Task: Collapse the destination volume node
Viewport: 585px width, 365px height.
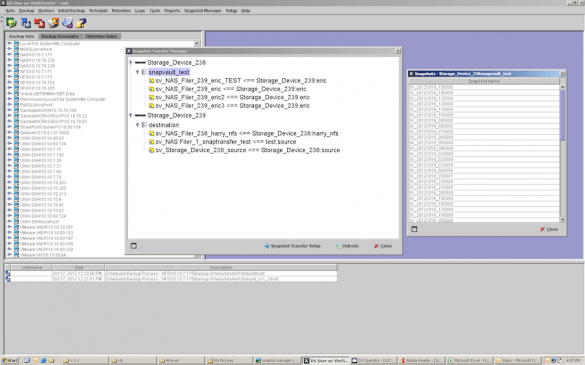Action: (x=137, y=125)
